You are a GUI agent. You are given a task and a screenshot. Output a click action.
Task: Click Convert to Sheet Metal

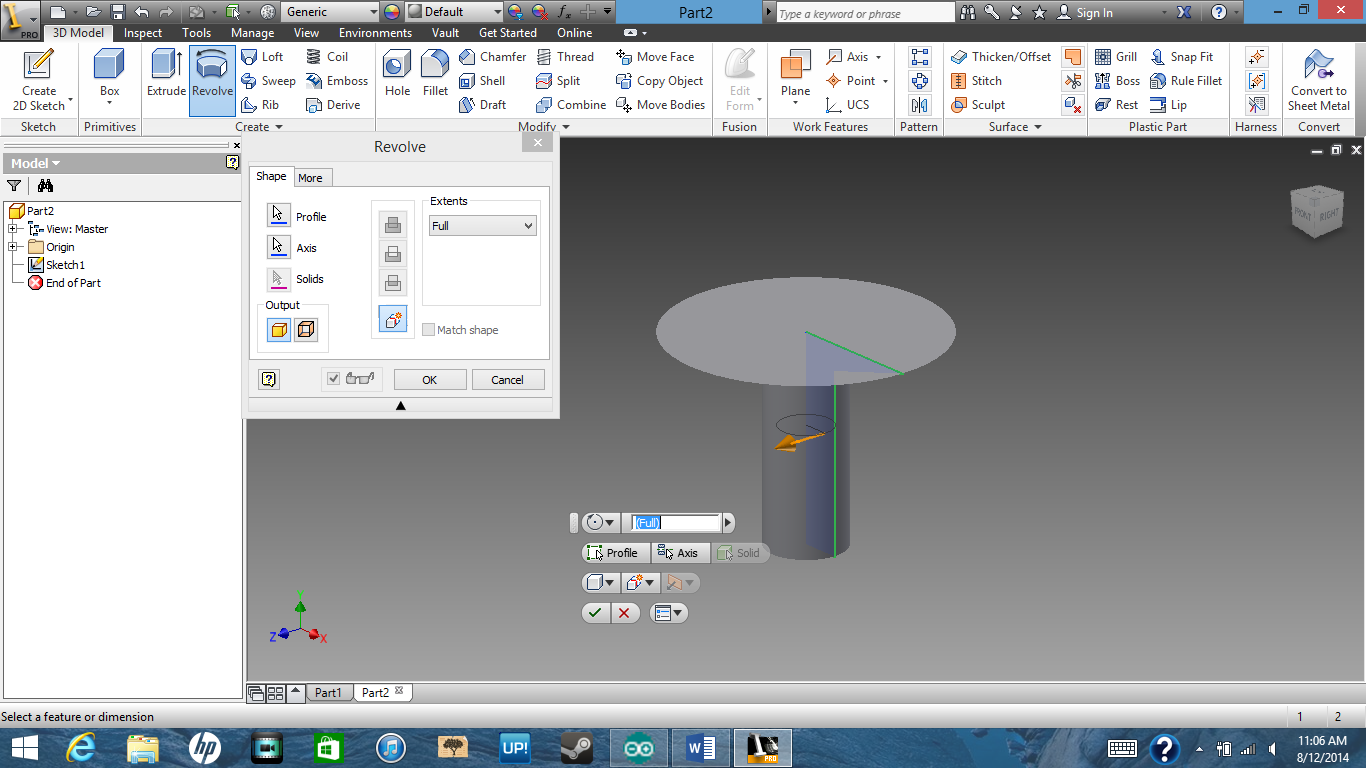tap(1318, 80)
